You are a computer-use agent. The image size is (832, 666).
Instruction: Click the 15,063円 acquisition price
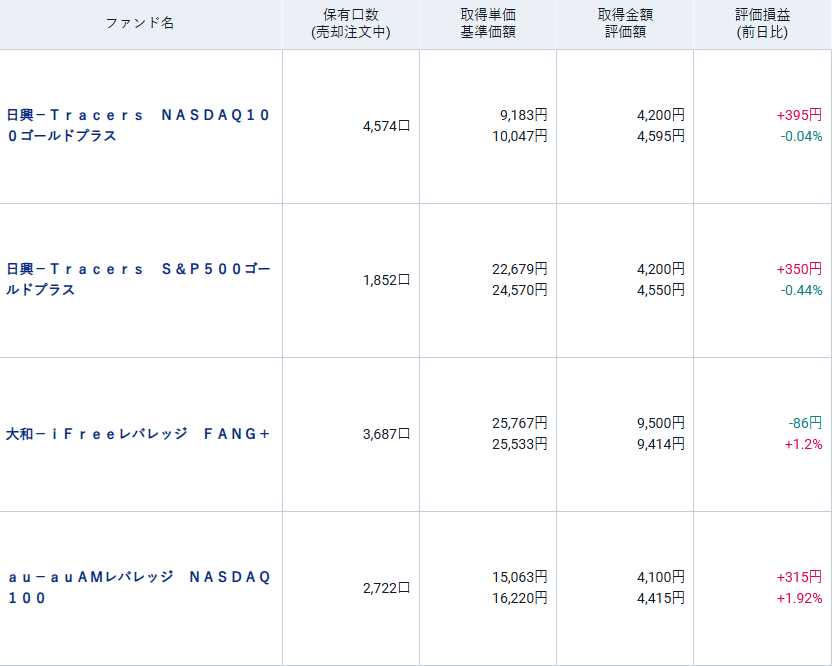point(519,577)
